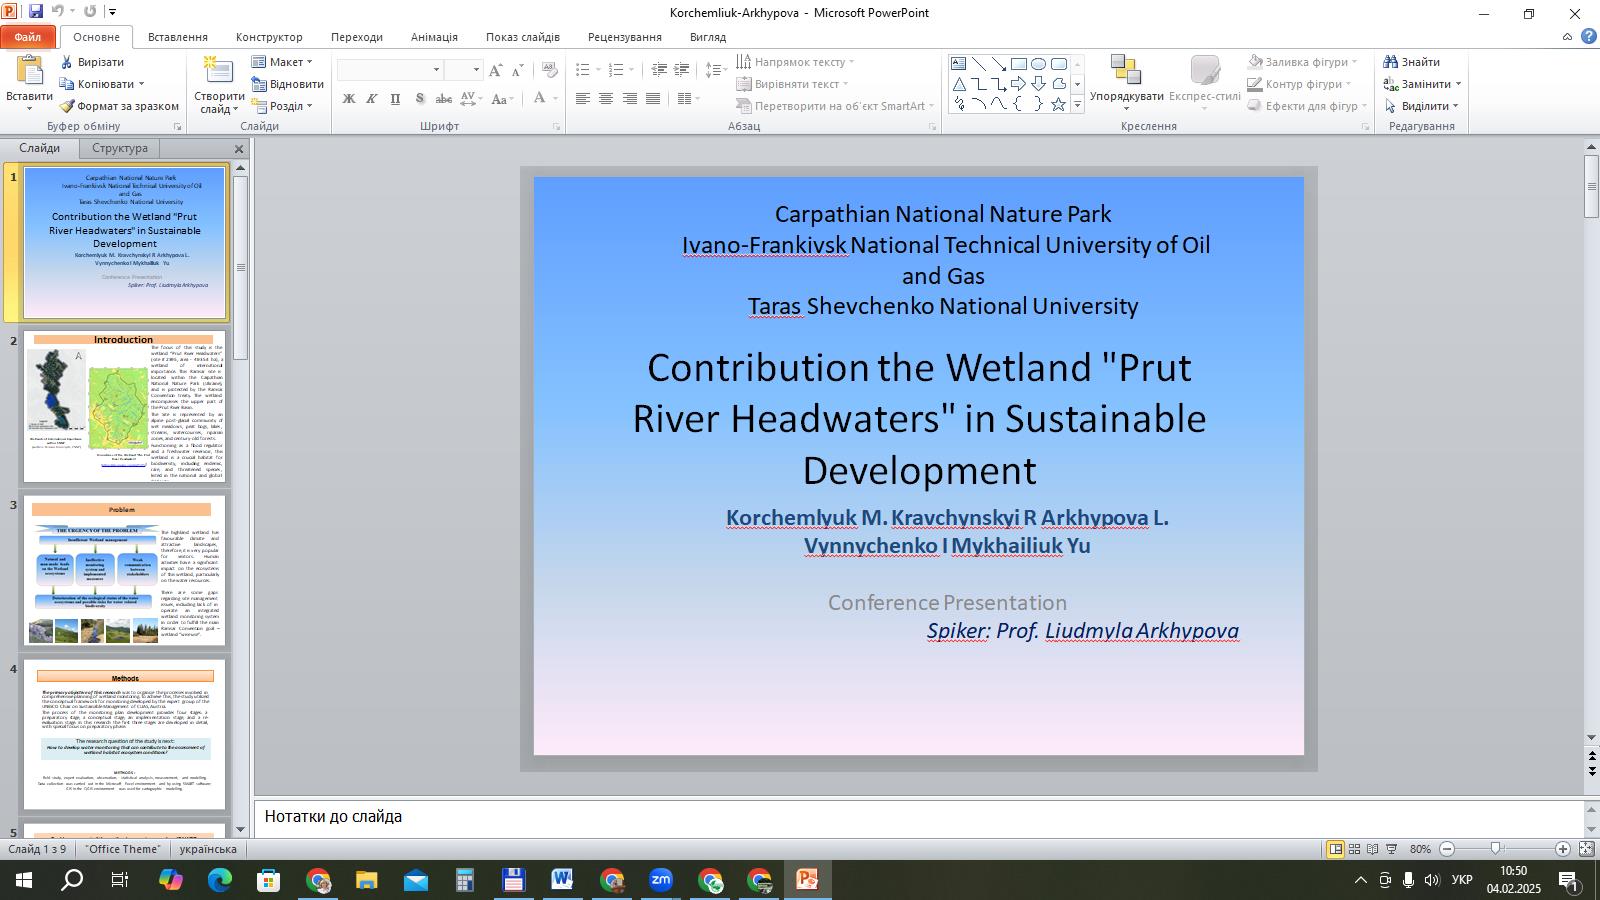Viewport: 1600px width, 900px height.
Task: Toggle bold (Ж) formatting
Action: tap(349, 99)
